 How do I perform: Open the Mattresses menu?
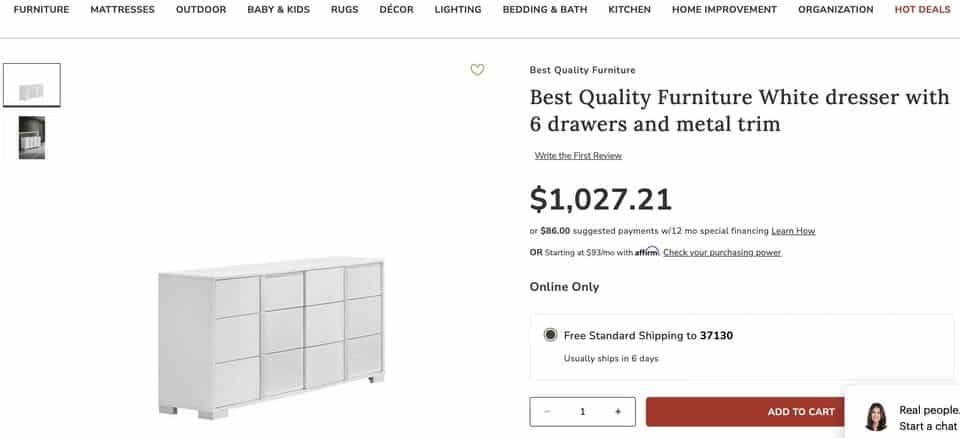[x=122, y=10]
